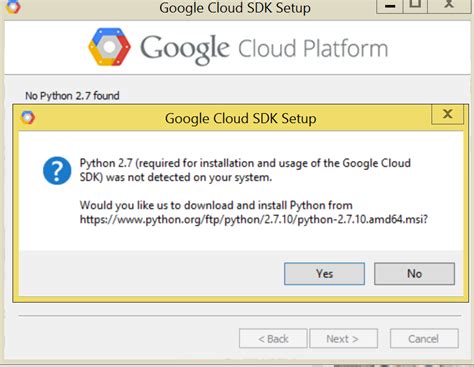
Task: Click the disabled Next button
Action: click(x=344, y=339)
